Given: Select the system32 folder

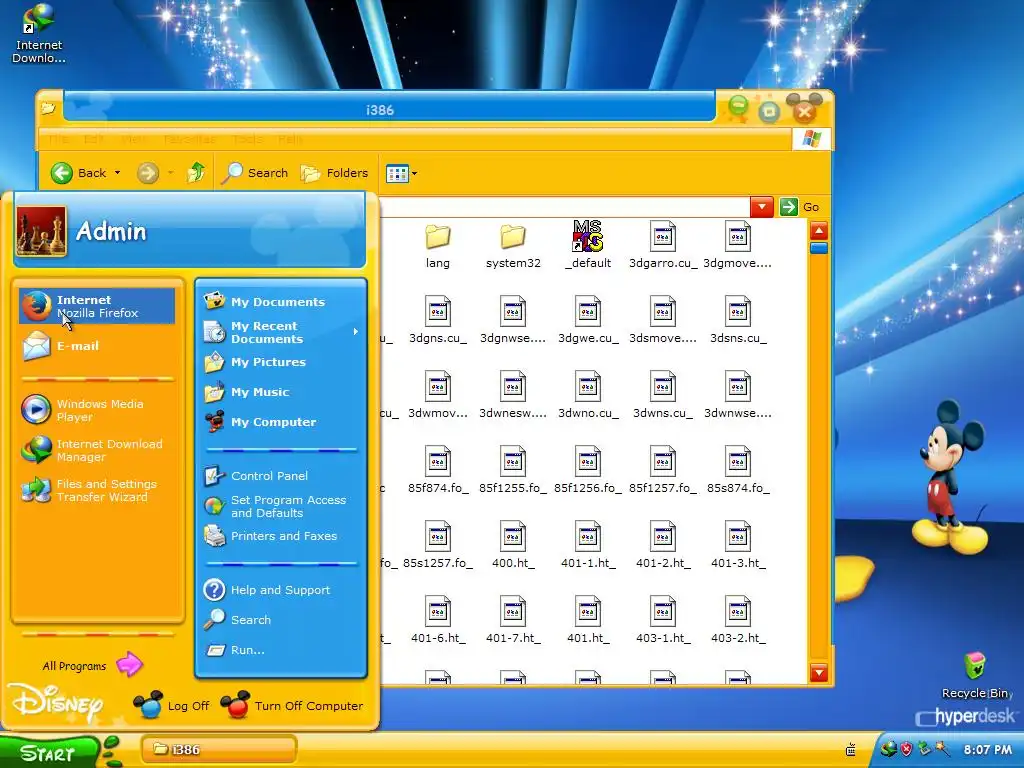Looking at the screenshot, I should (x=513, y=245).
